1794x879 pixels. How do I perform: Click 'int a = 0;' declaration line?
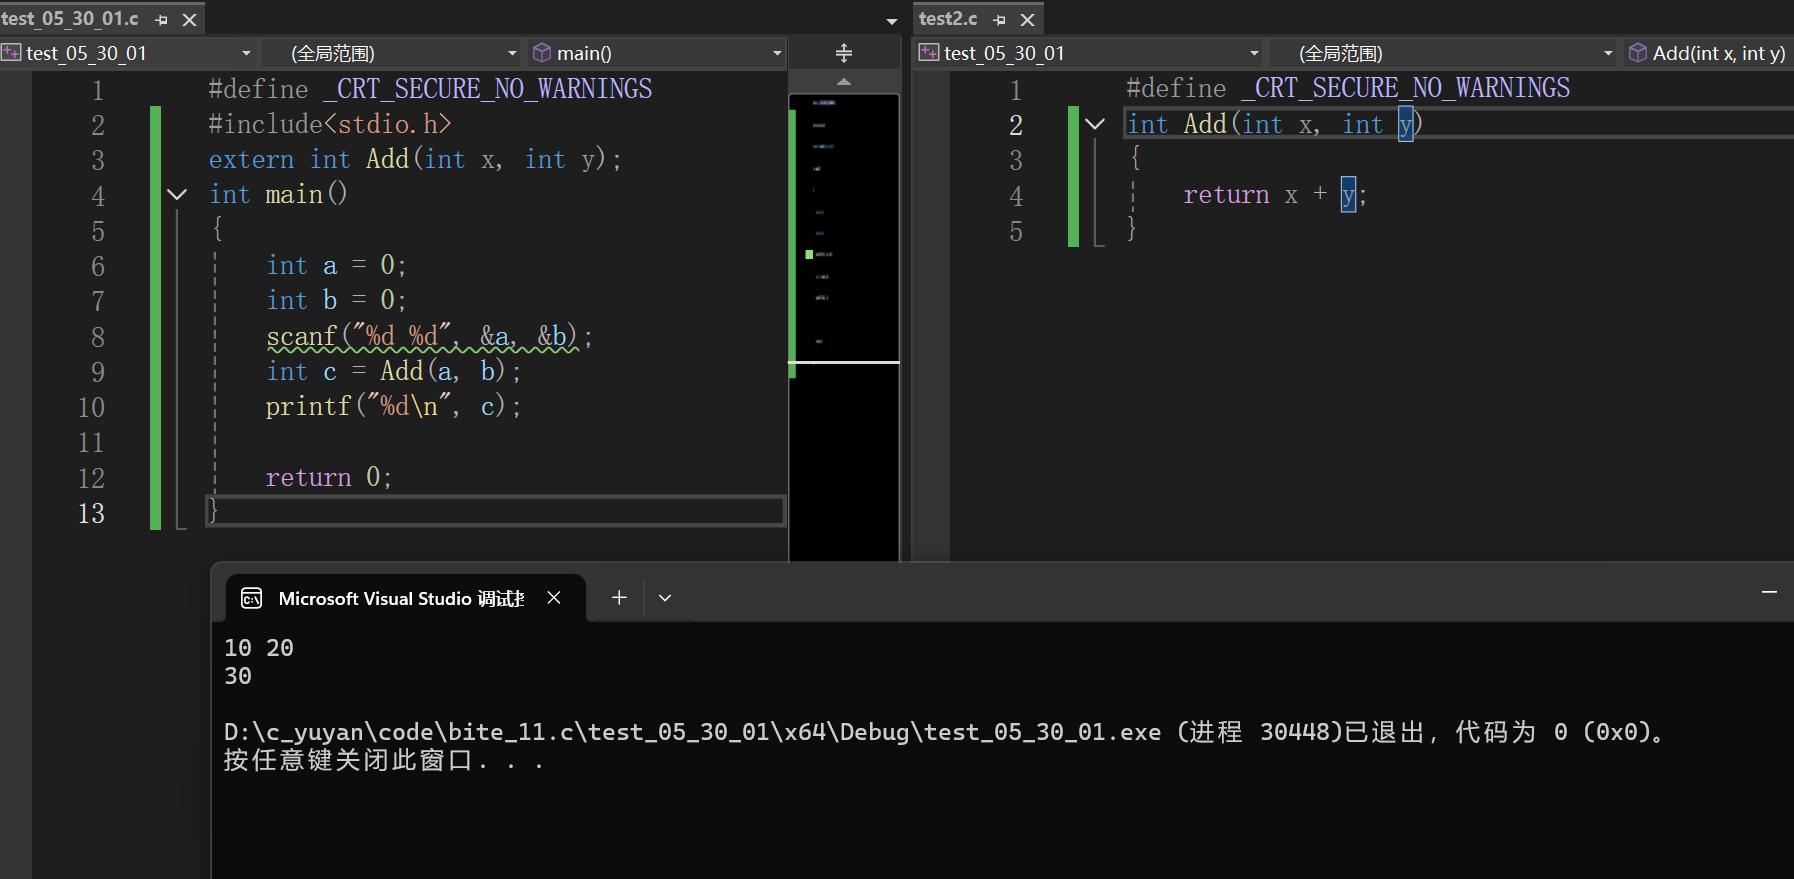tap(336, 265)
